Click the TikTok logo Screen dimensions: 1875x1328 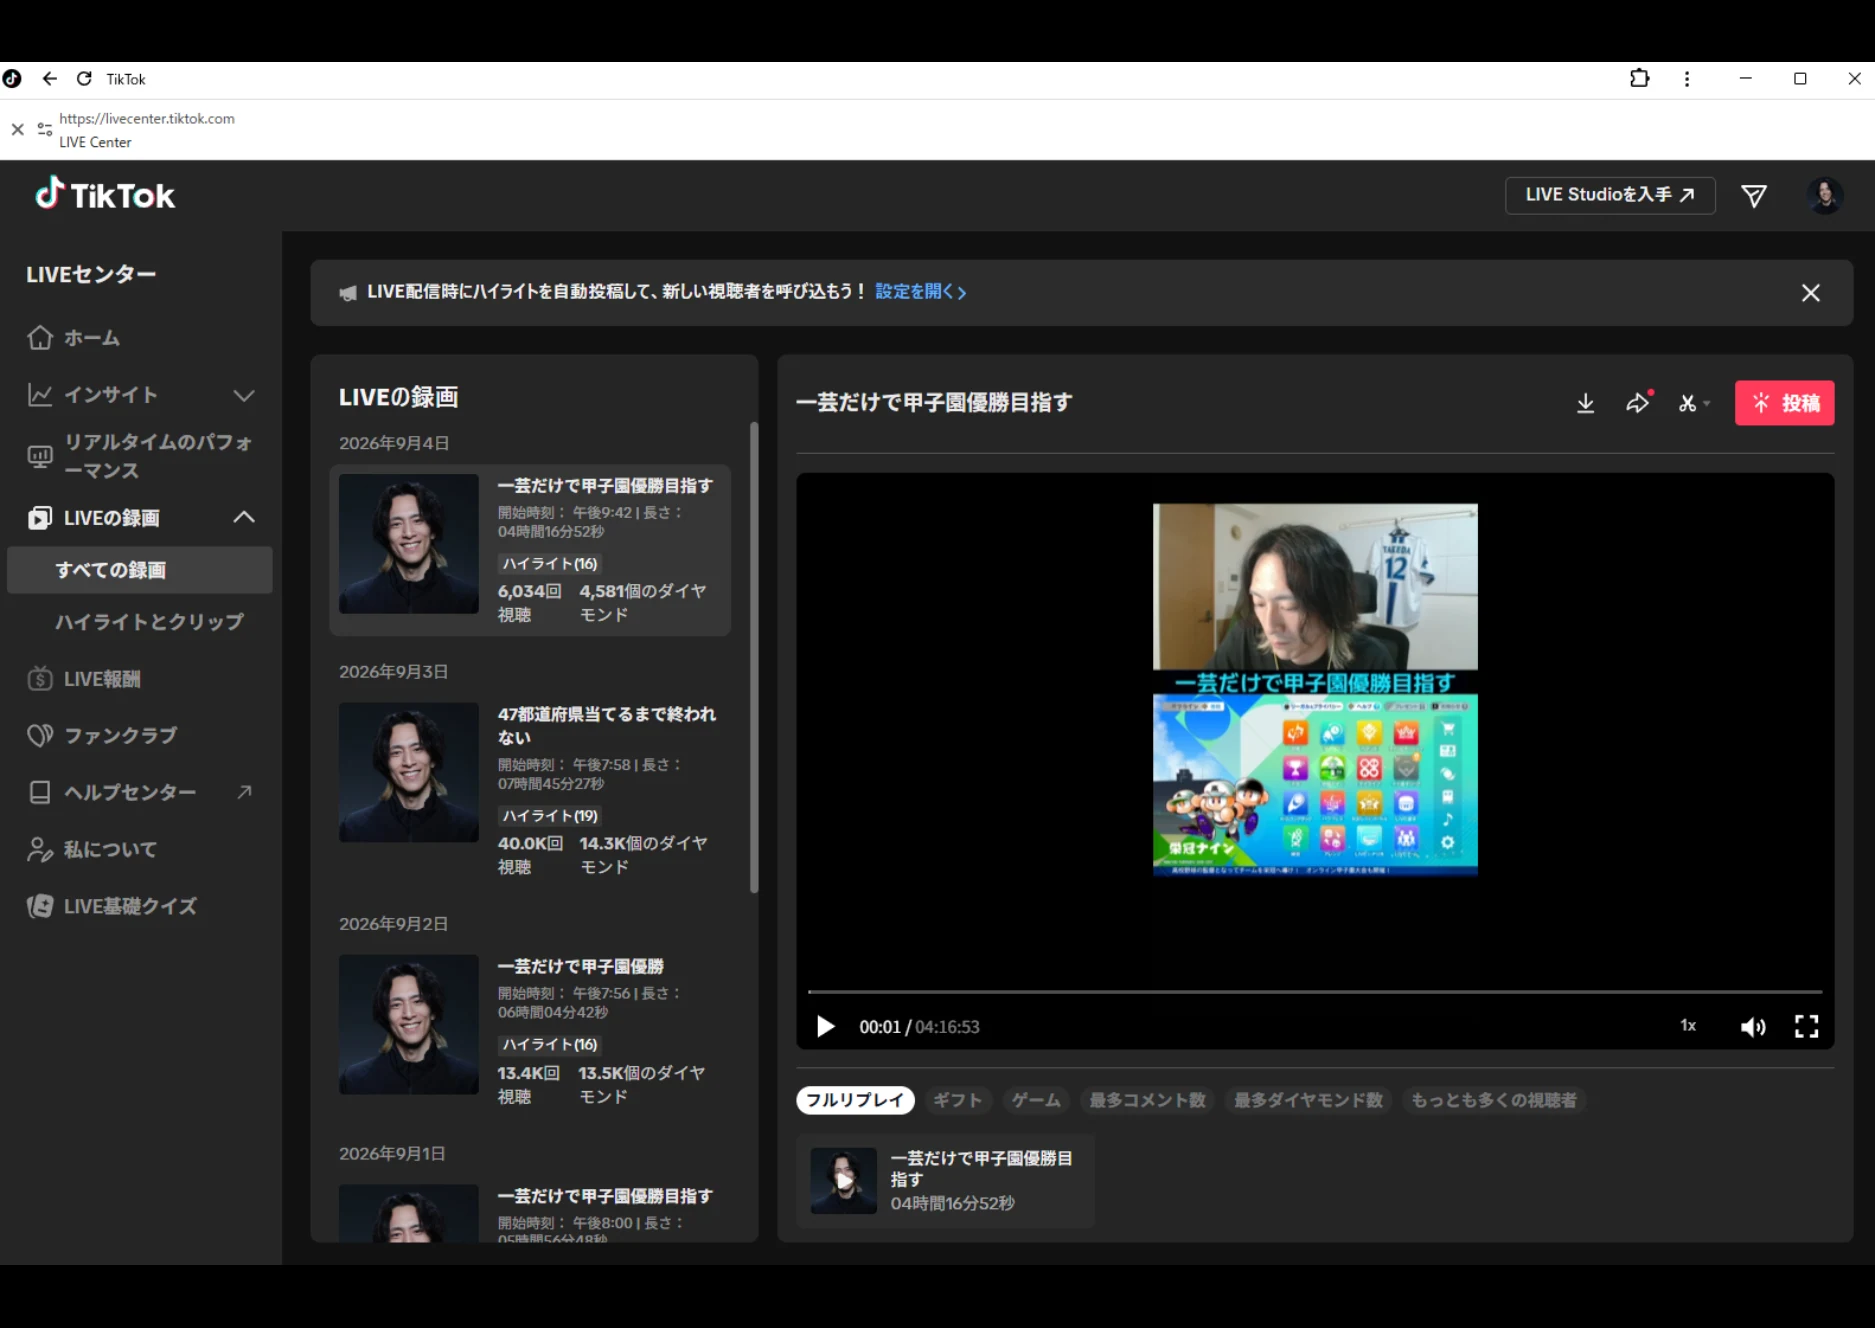coord(105,195)
